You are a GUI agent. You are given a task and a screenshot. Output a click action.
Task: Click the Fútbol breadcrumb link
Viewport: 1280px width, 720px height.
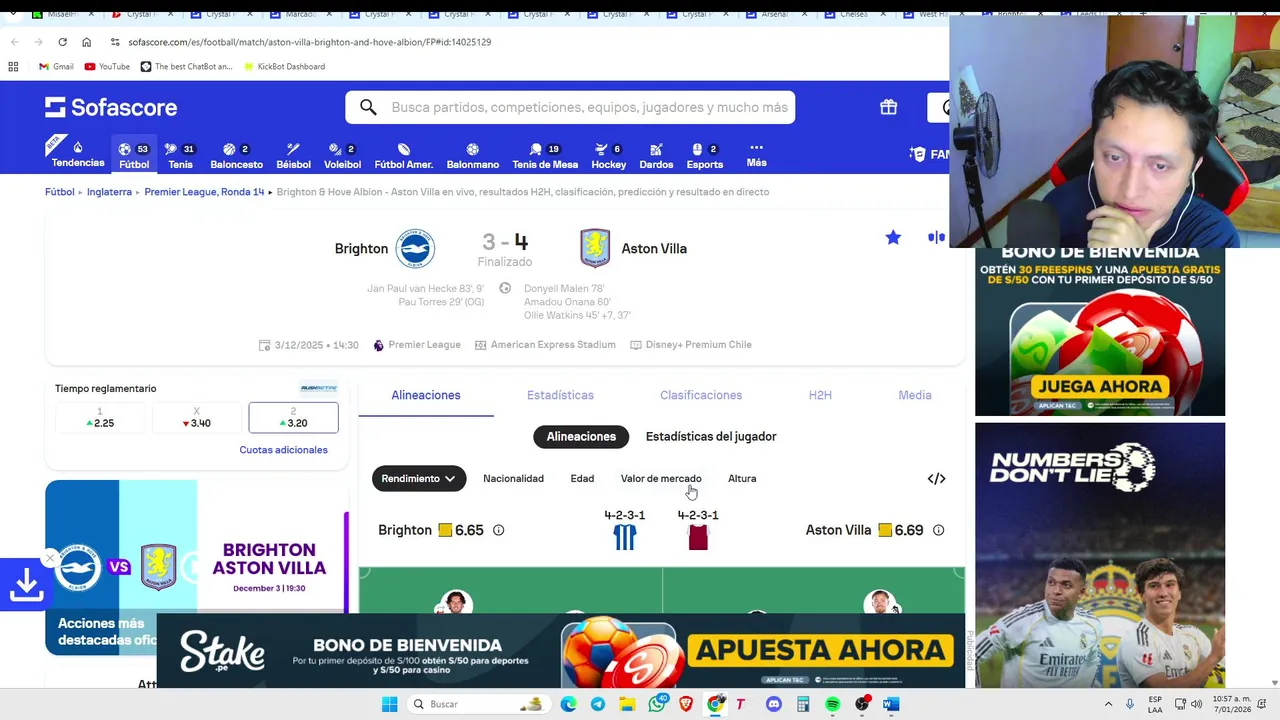tap(60, 192)
